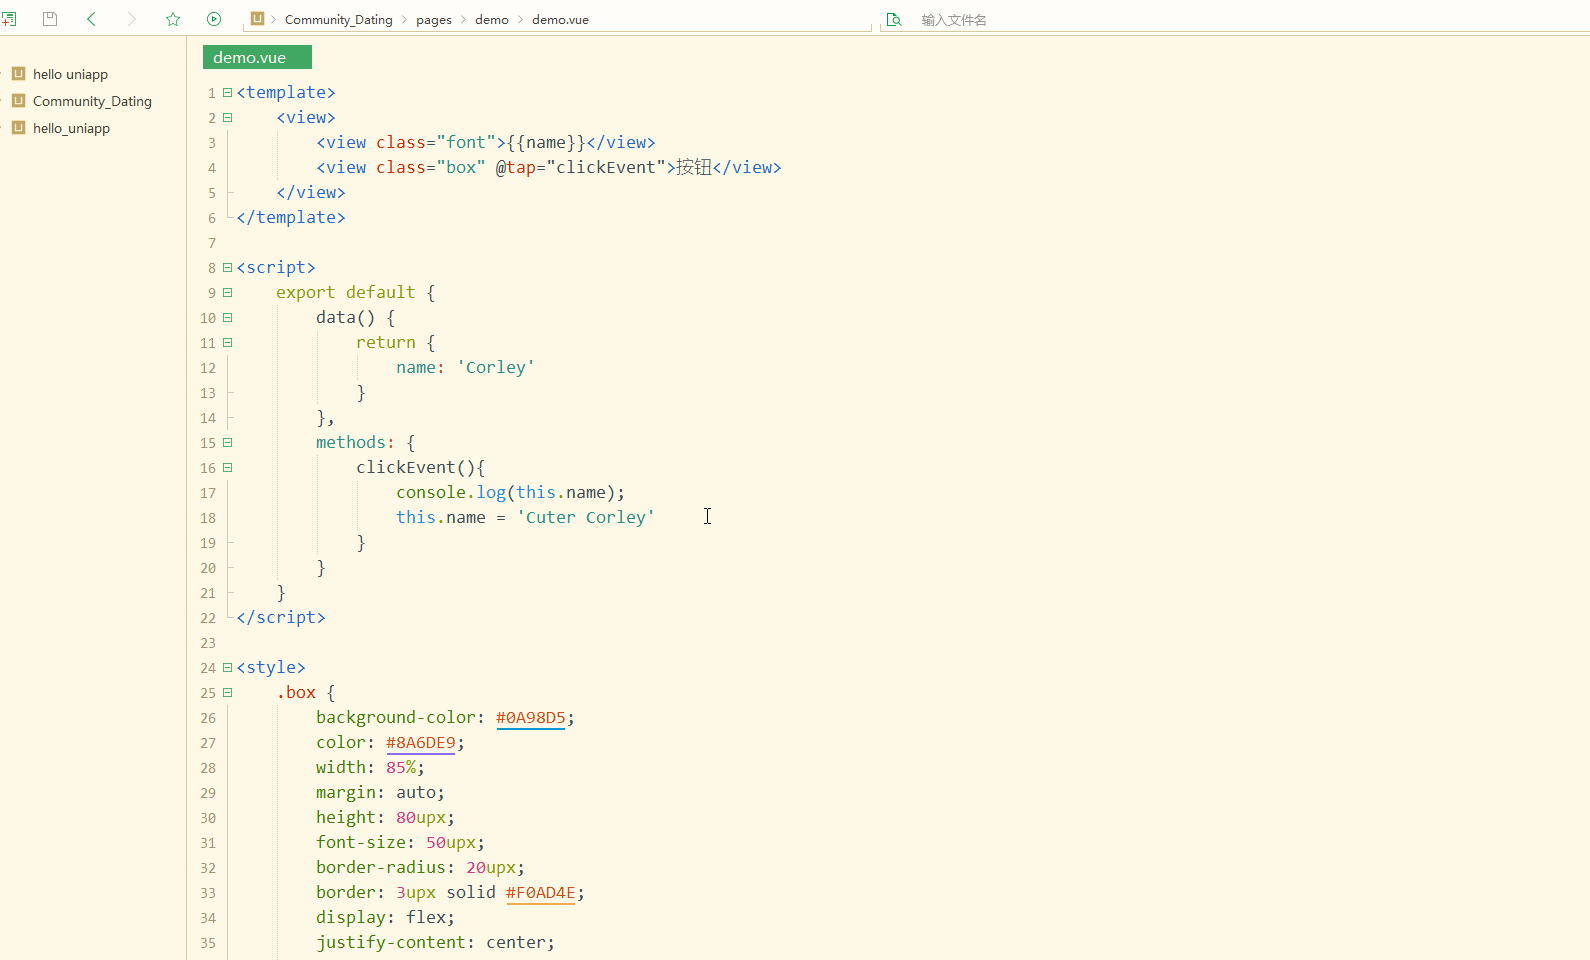Select hello uniapp project in sidebar
This screenshot has height=960, width=1590.
click(70, 74)
